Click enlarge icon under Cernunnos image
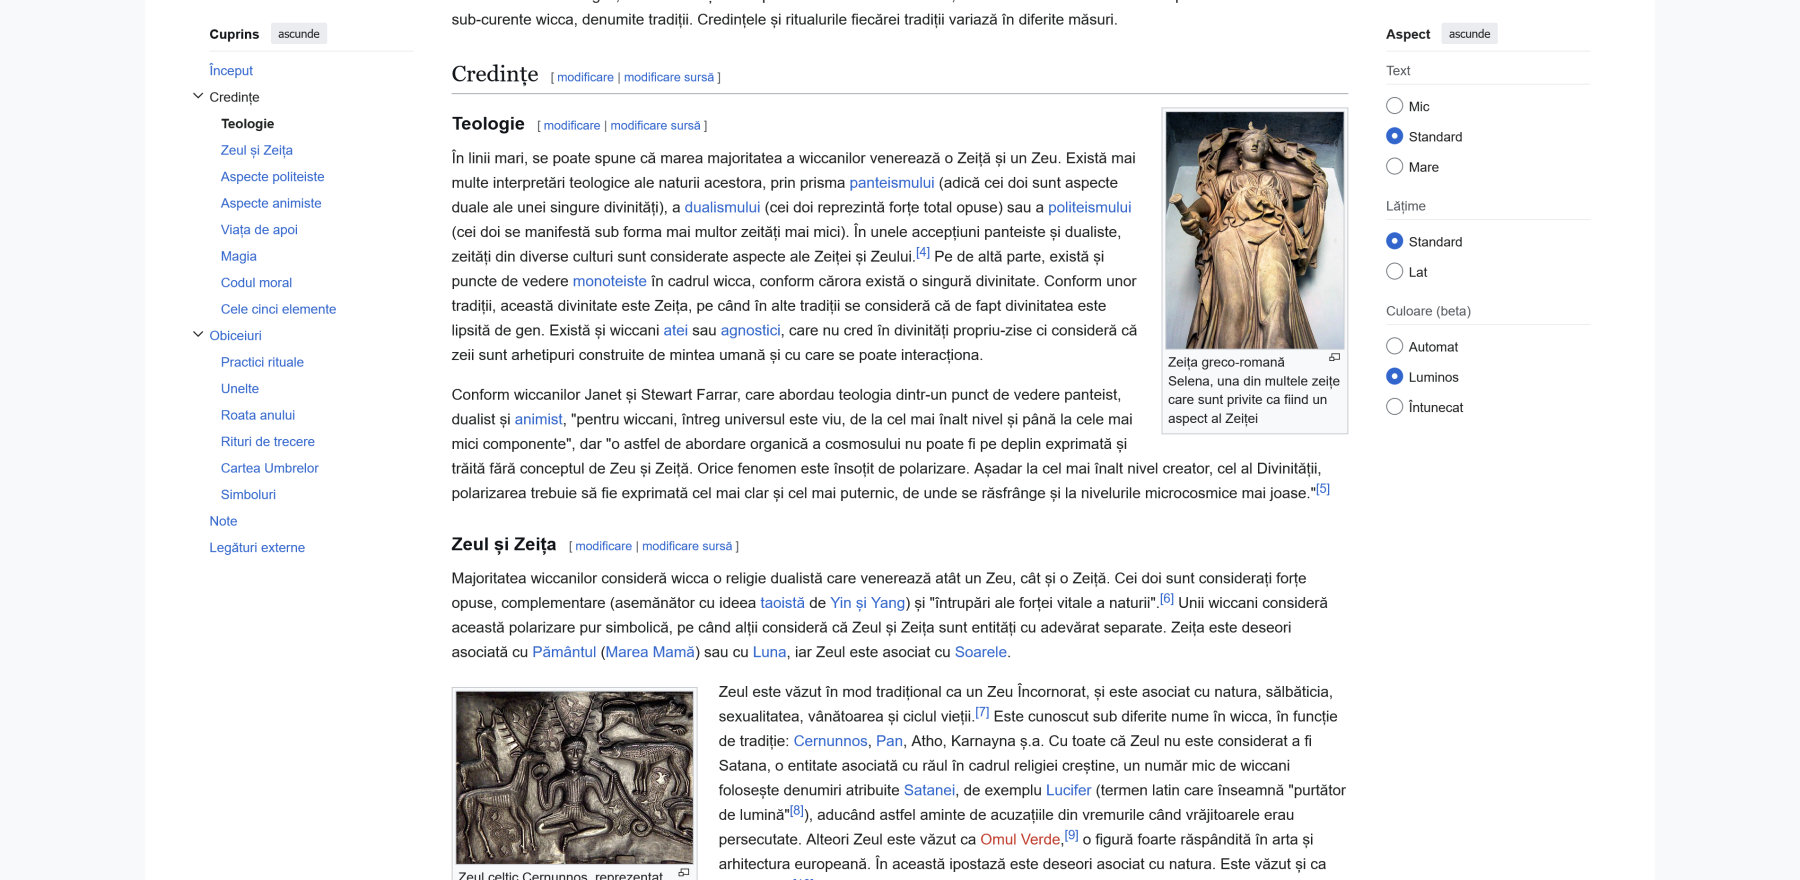 tap(684, 873)
